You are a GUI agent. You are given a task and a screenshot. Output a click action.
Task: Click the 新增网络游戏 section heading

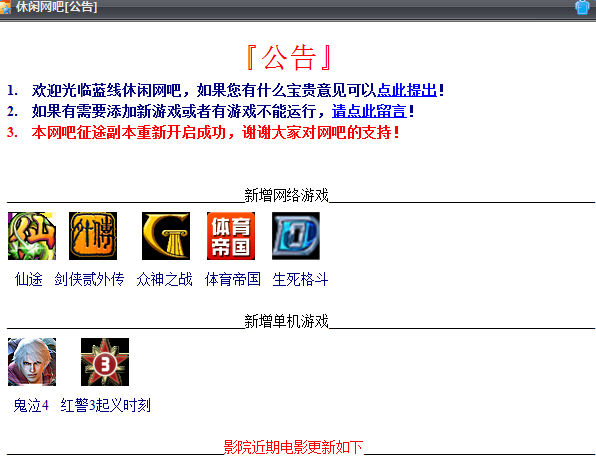pos(286,195)
